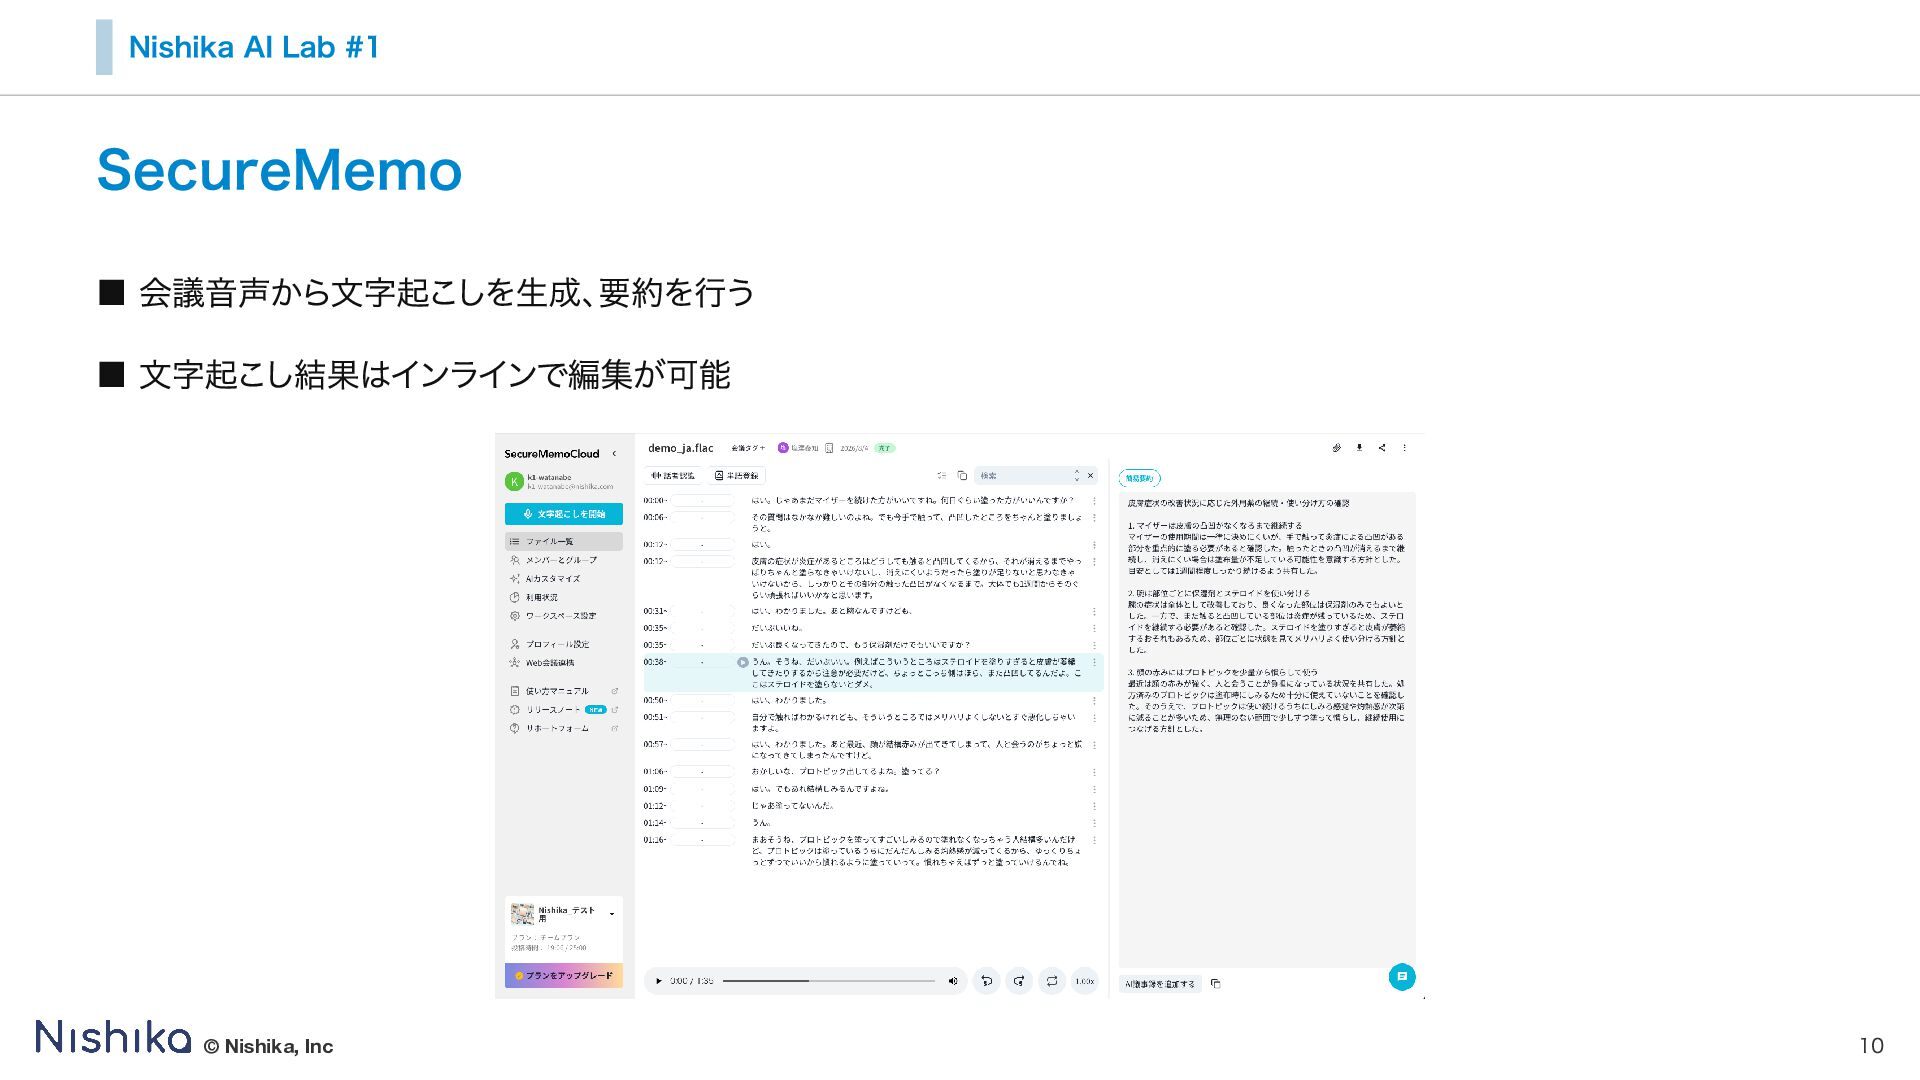Click the 01:12 transcript text line
Screen dimensions: 1920x1080
pos(792,806)
